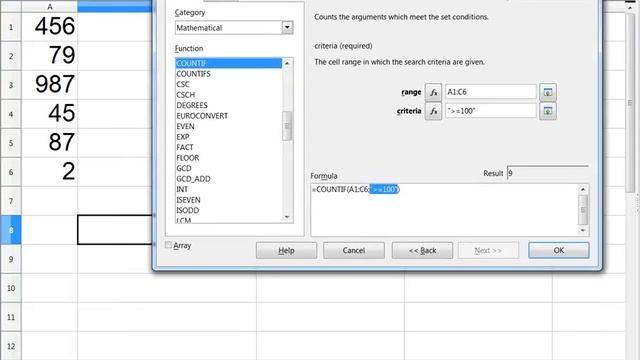This screenshot has height=360, width=640.
Task: Go back with the << Back button
Action: (x=422, y=250)
